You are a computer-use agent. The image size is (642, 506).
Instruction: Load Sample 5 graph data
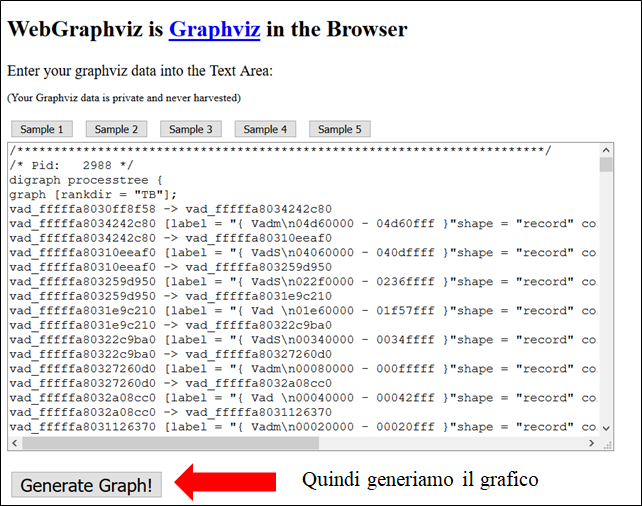[340, 129]
